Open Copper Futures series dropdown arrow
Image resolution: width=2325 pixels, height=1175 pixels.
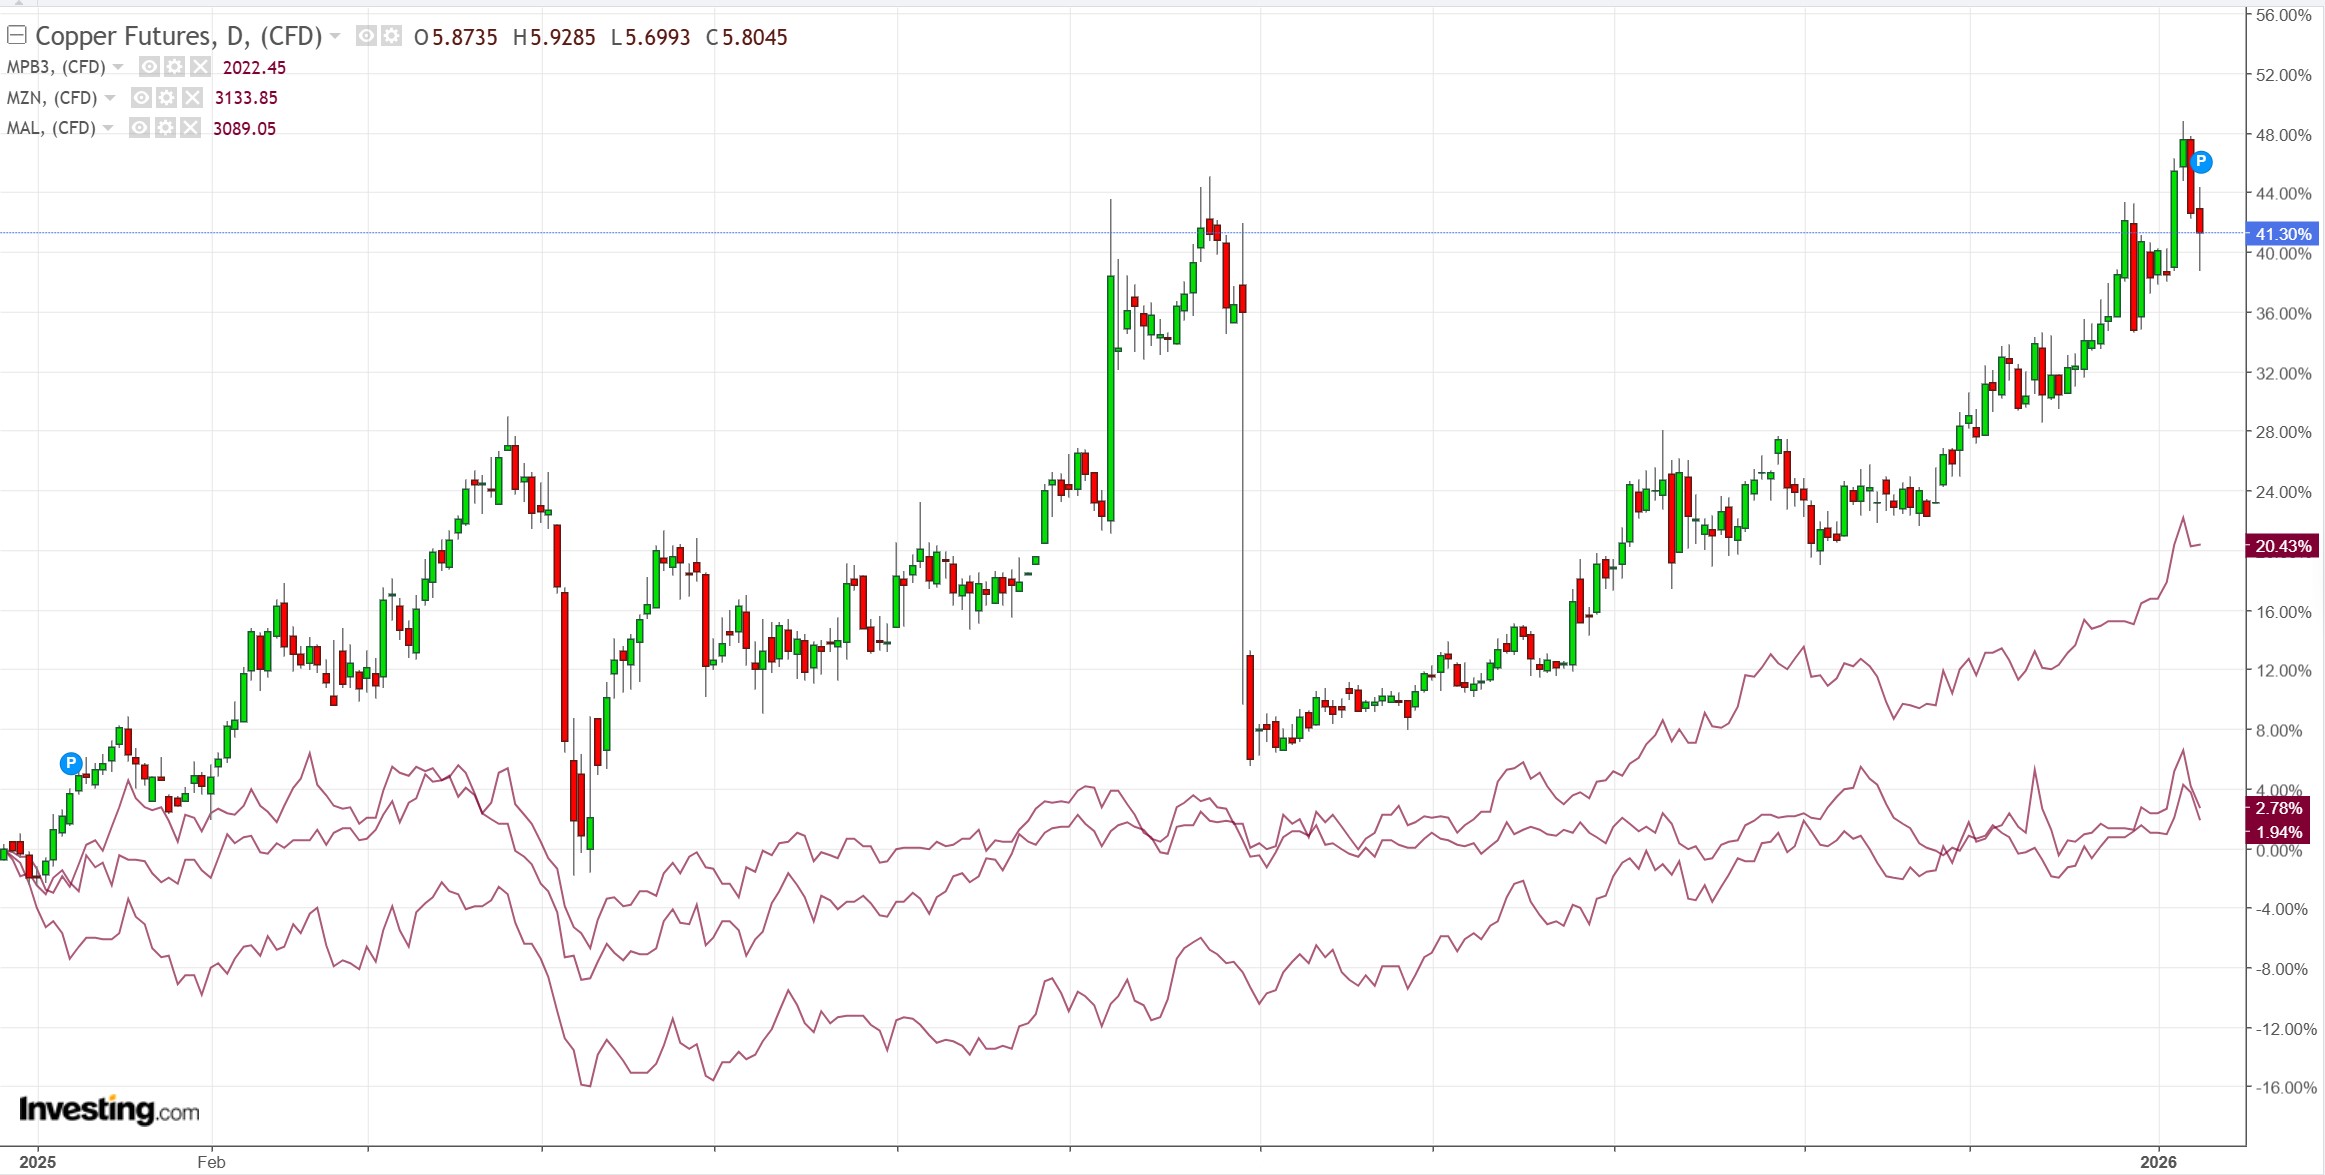click(x=335, y=36)
